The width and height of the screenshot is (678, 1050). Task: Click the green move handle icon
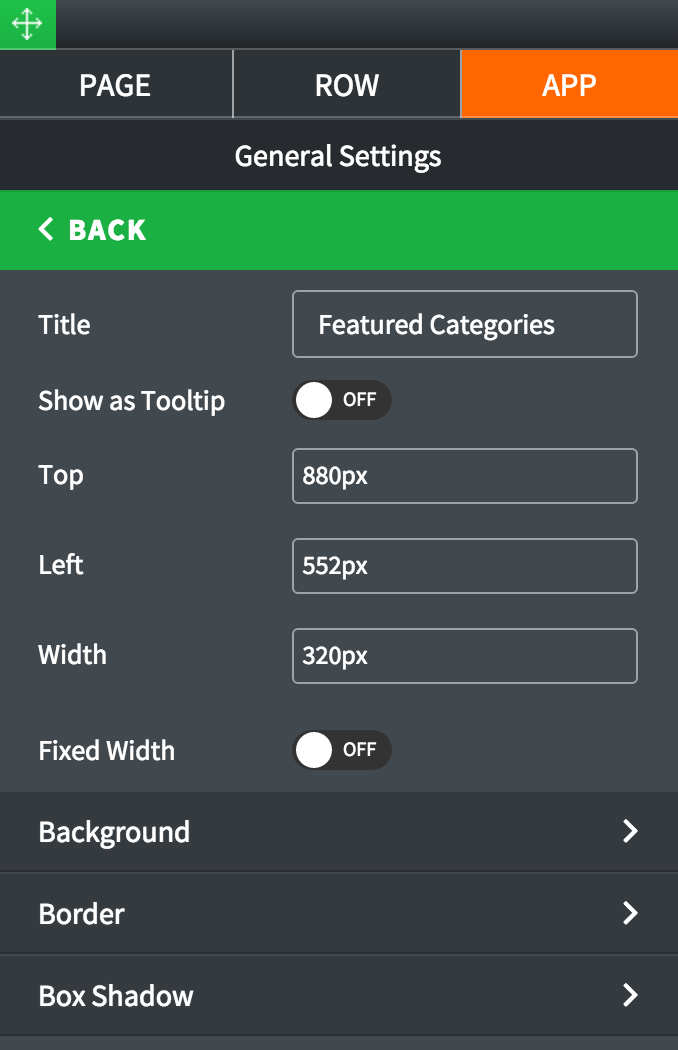[27, 24]
